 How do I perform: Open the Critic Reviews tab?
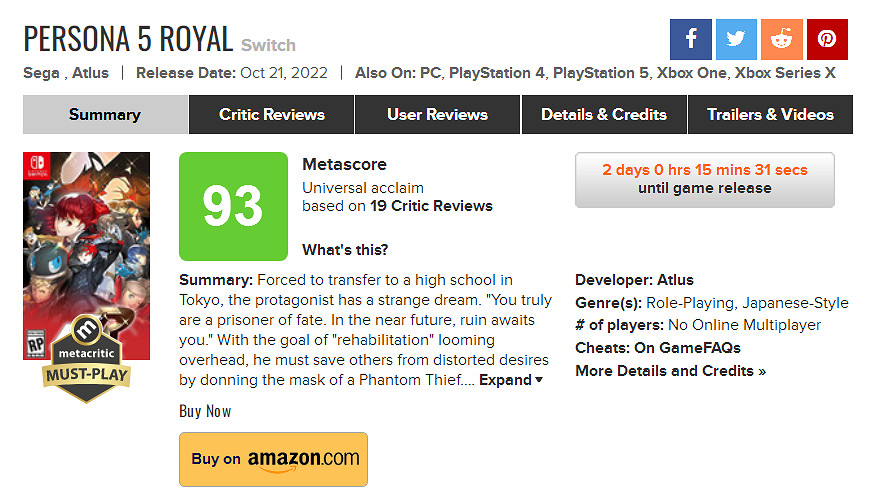(272, 115)
